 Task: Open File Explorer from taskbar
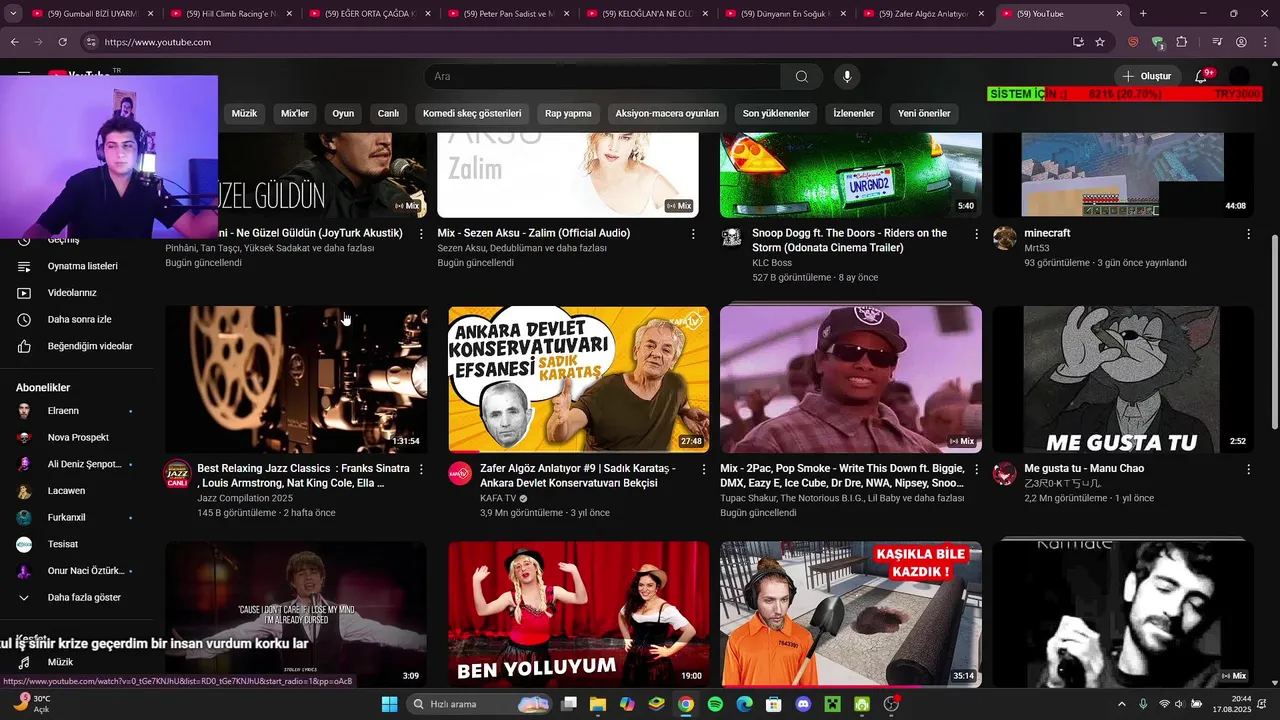pos(597,704)
